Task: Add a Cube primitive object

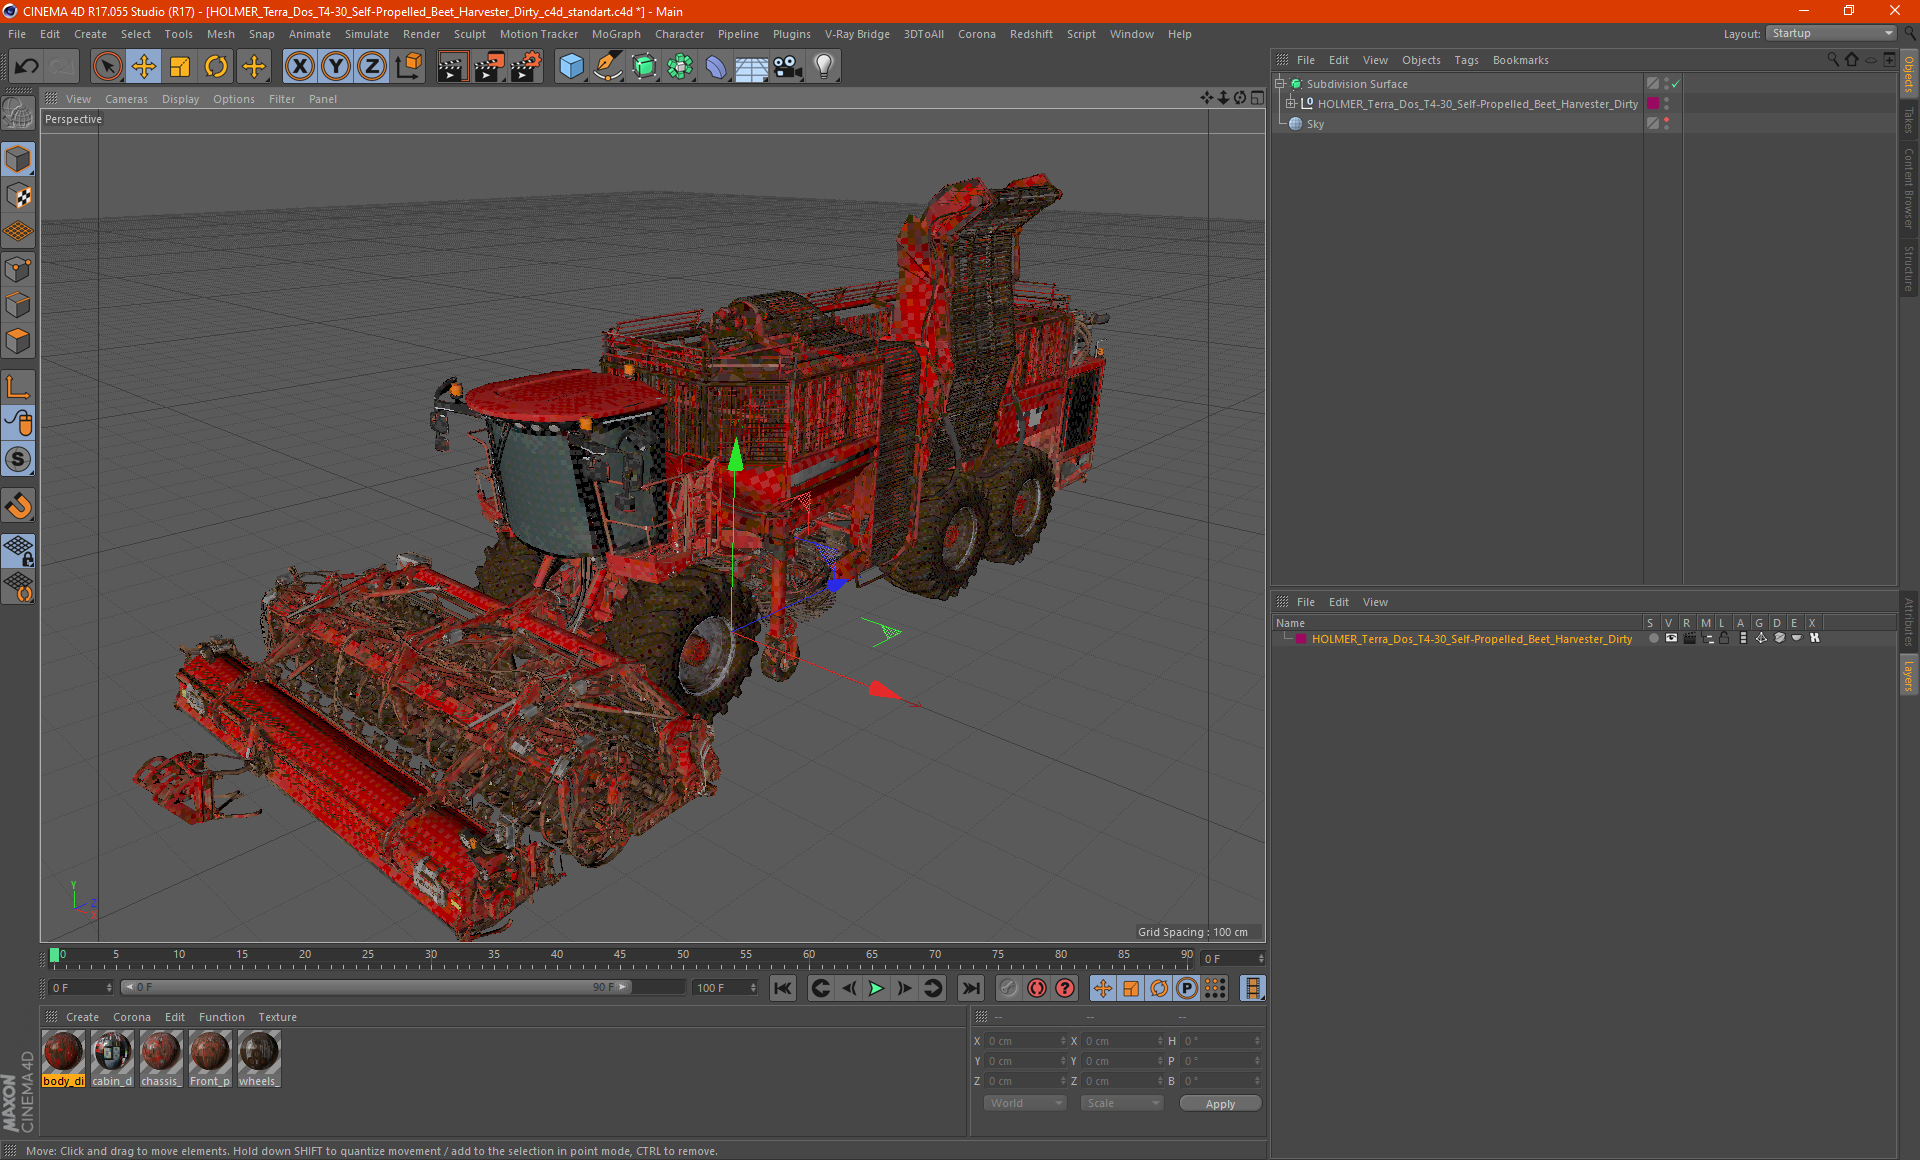Action: 571,67
